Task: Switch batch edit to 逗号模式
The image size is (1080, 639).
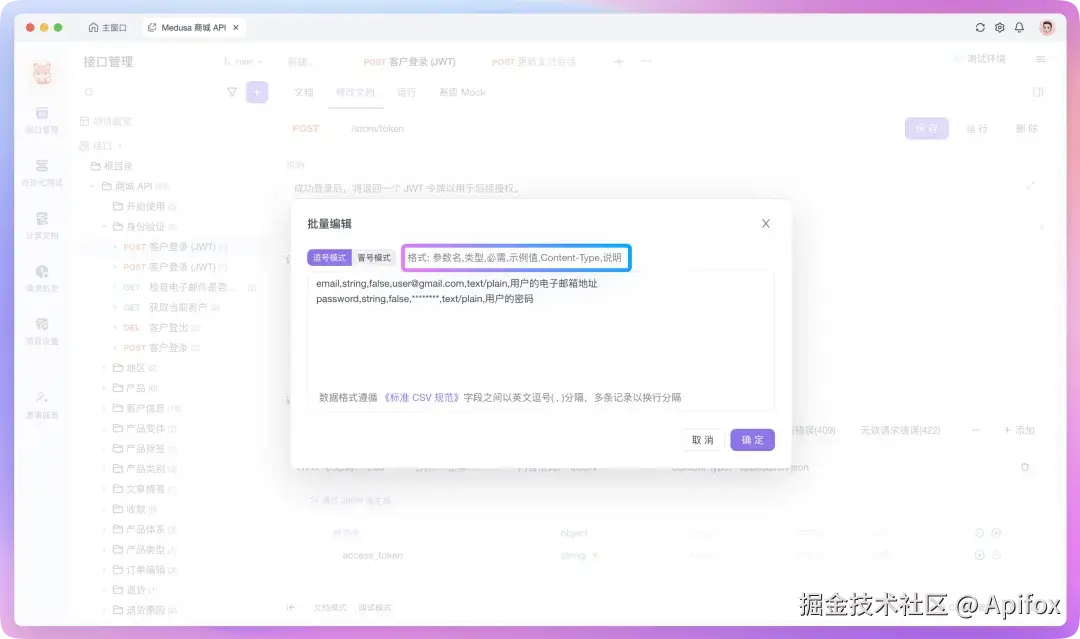Action: click(x=328, y=257)
